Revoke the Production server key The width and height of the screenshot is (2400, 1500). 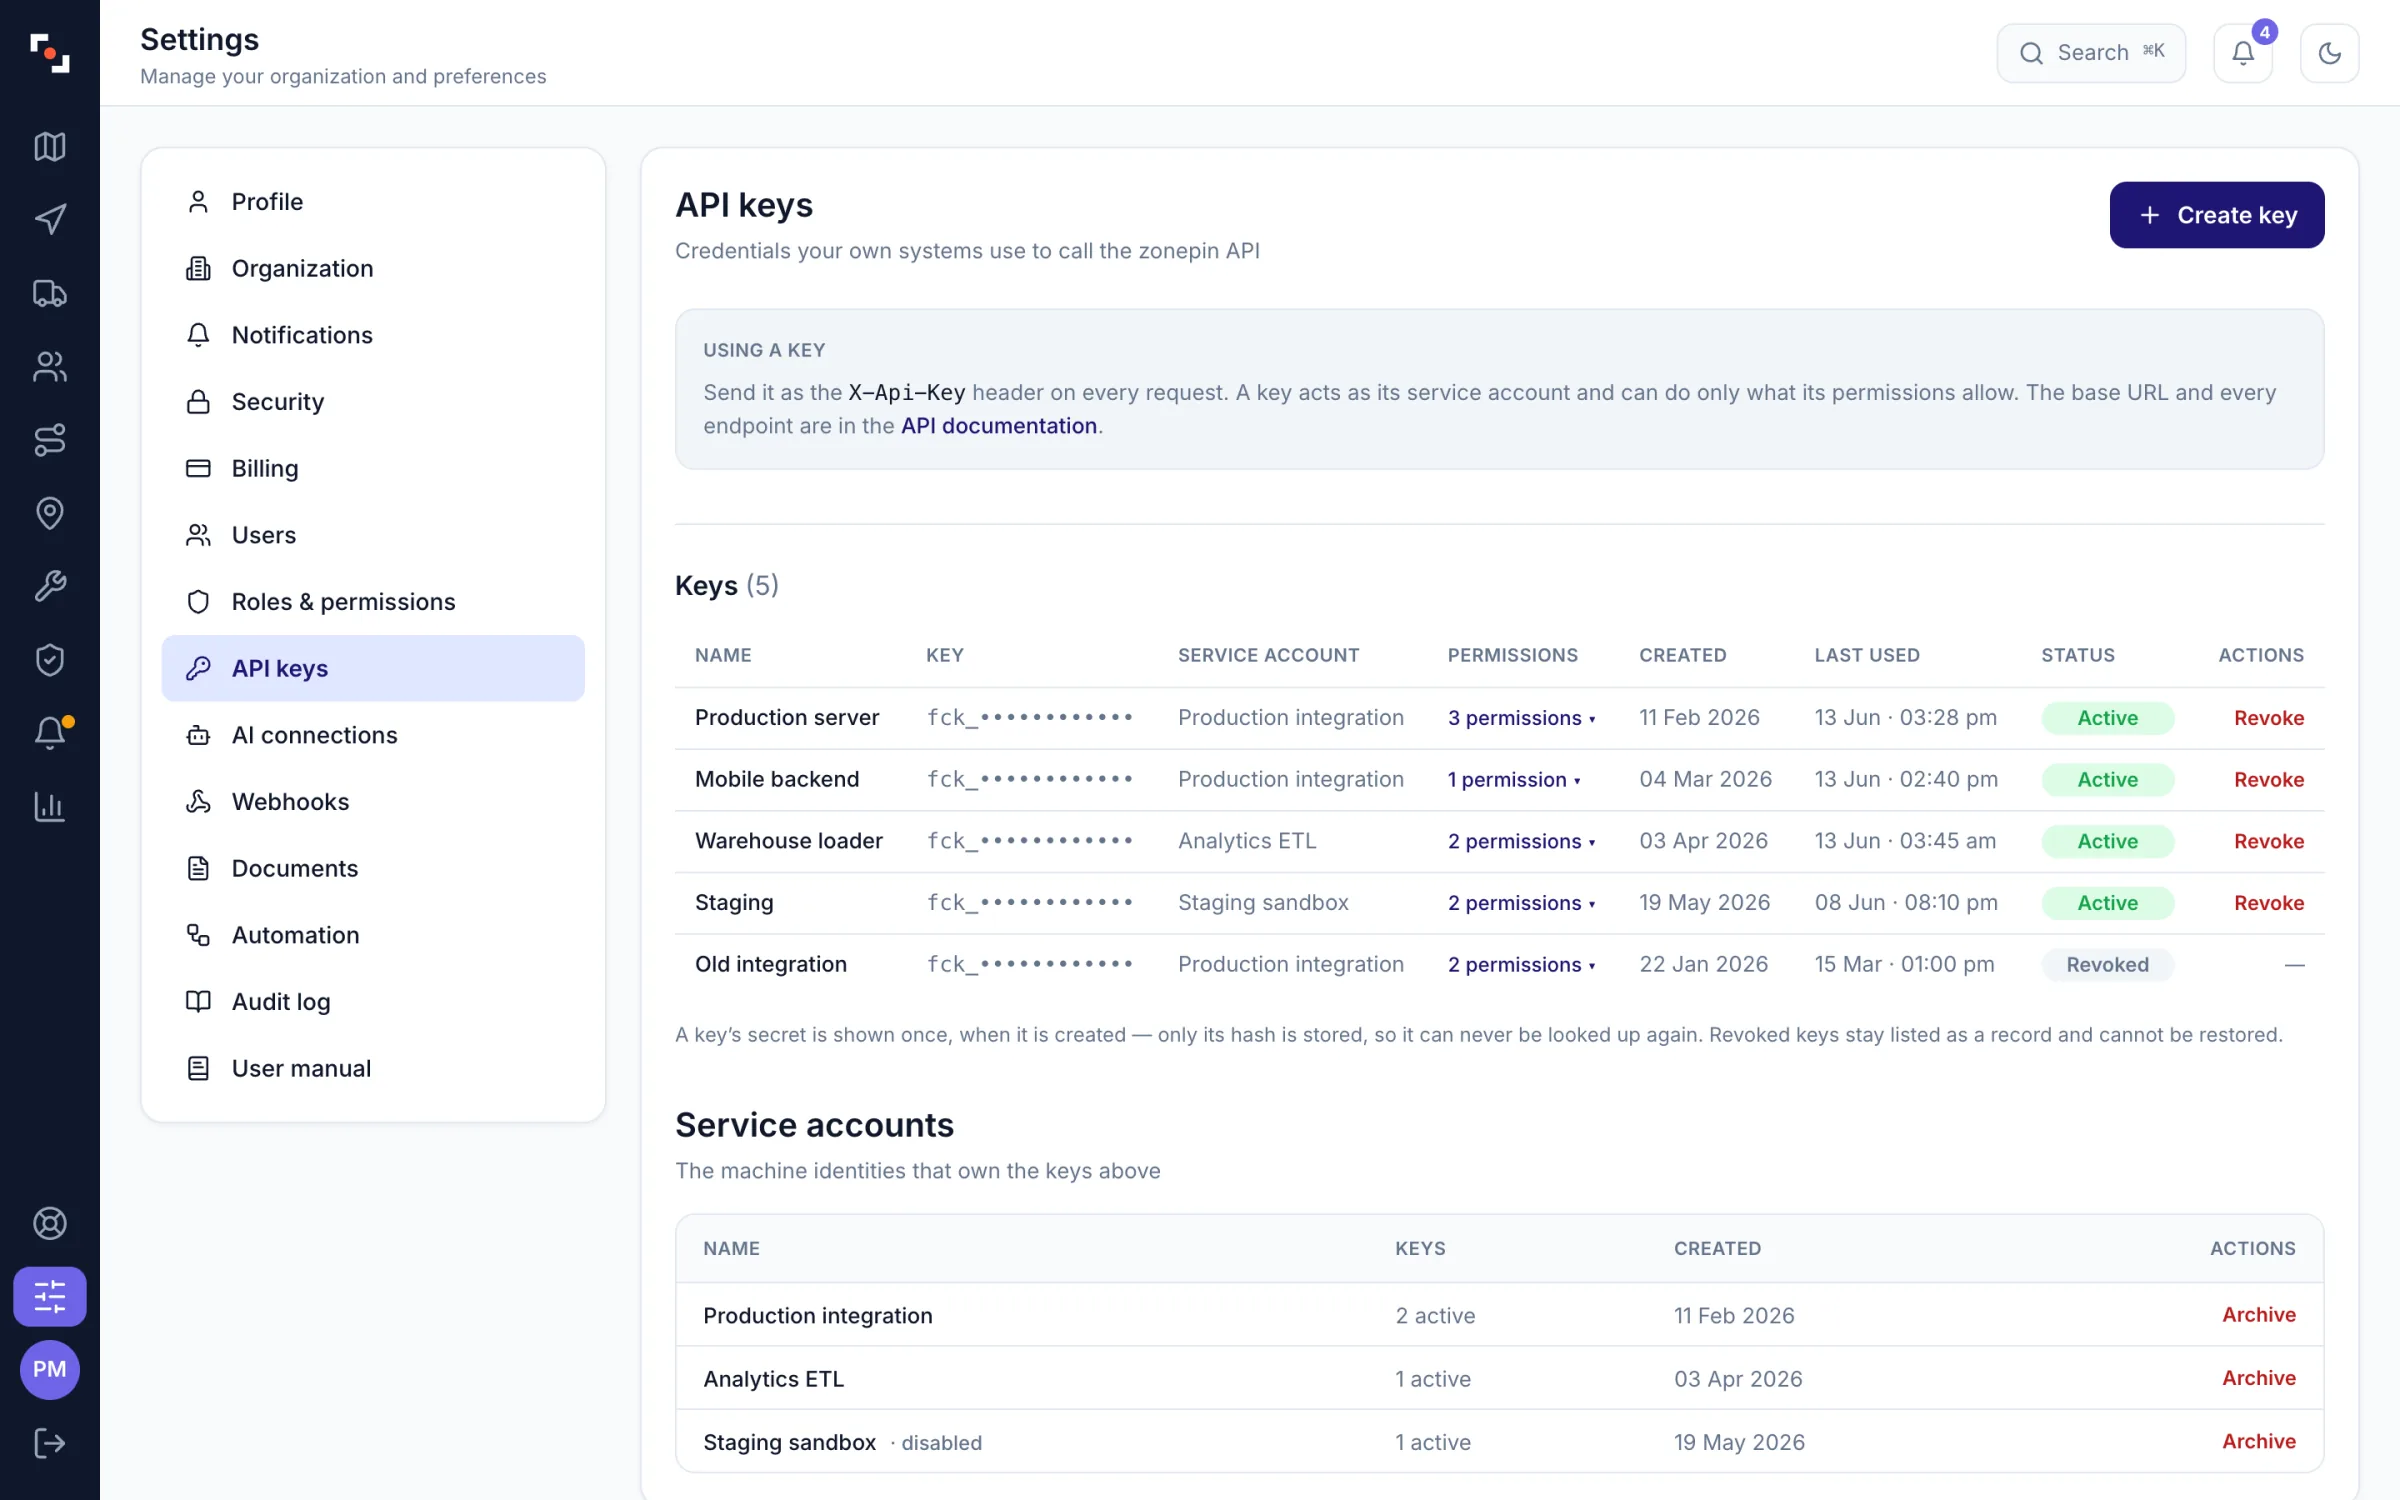(2268, 718)
